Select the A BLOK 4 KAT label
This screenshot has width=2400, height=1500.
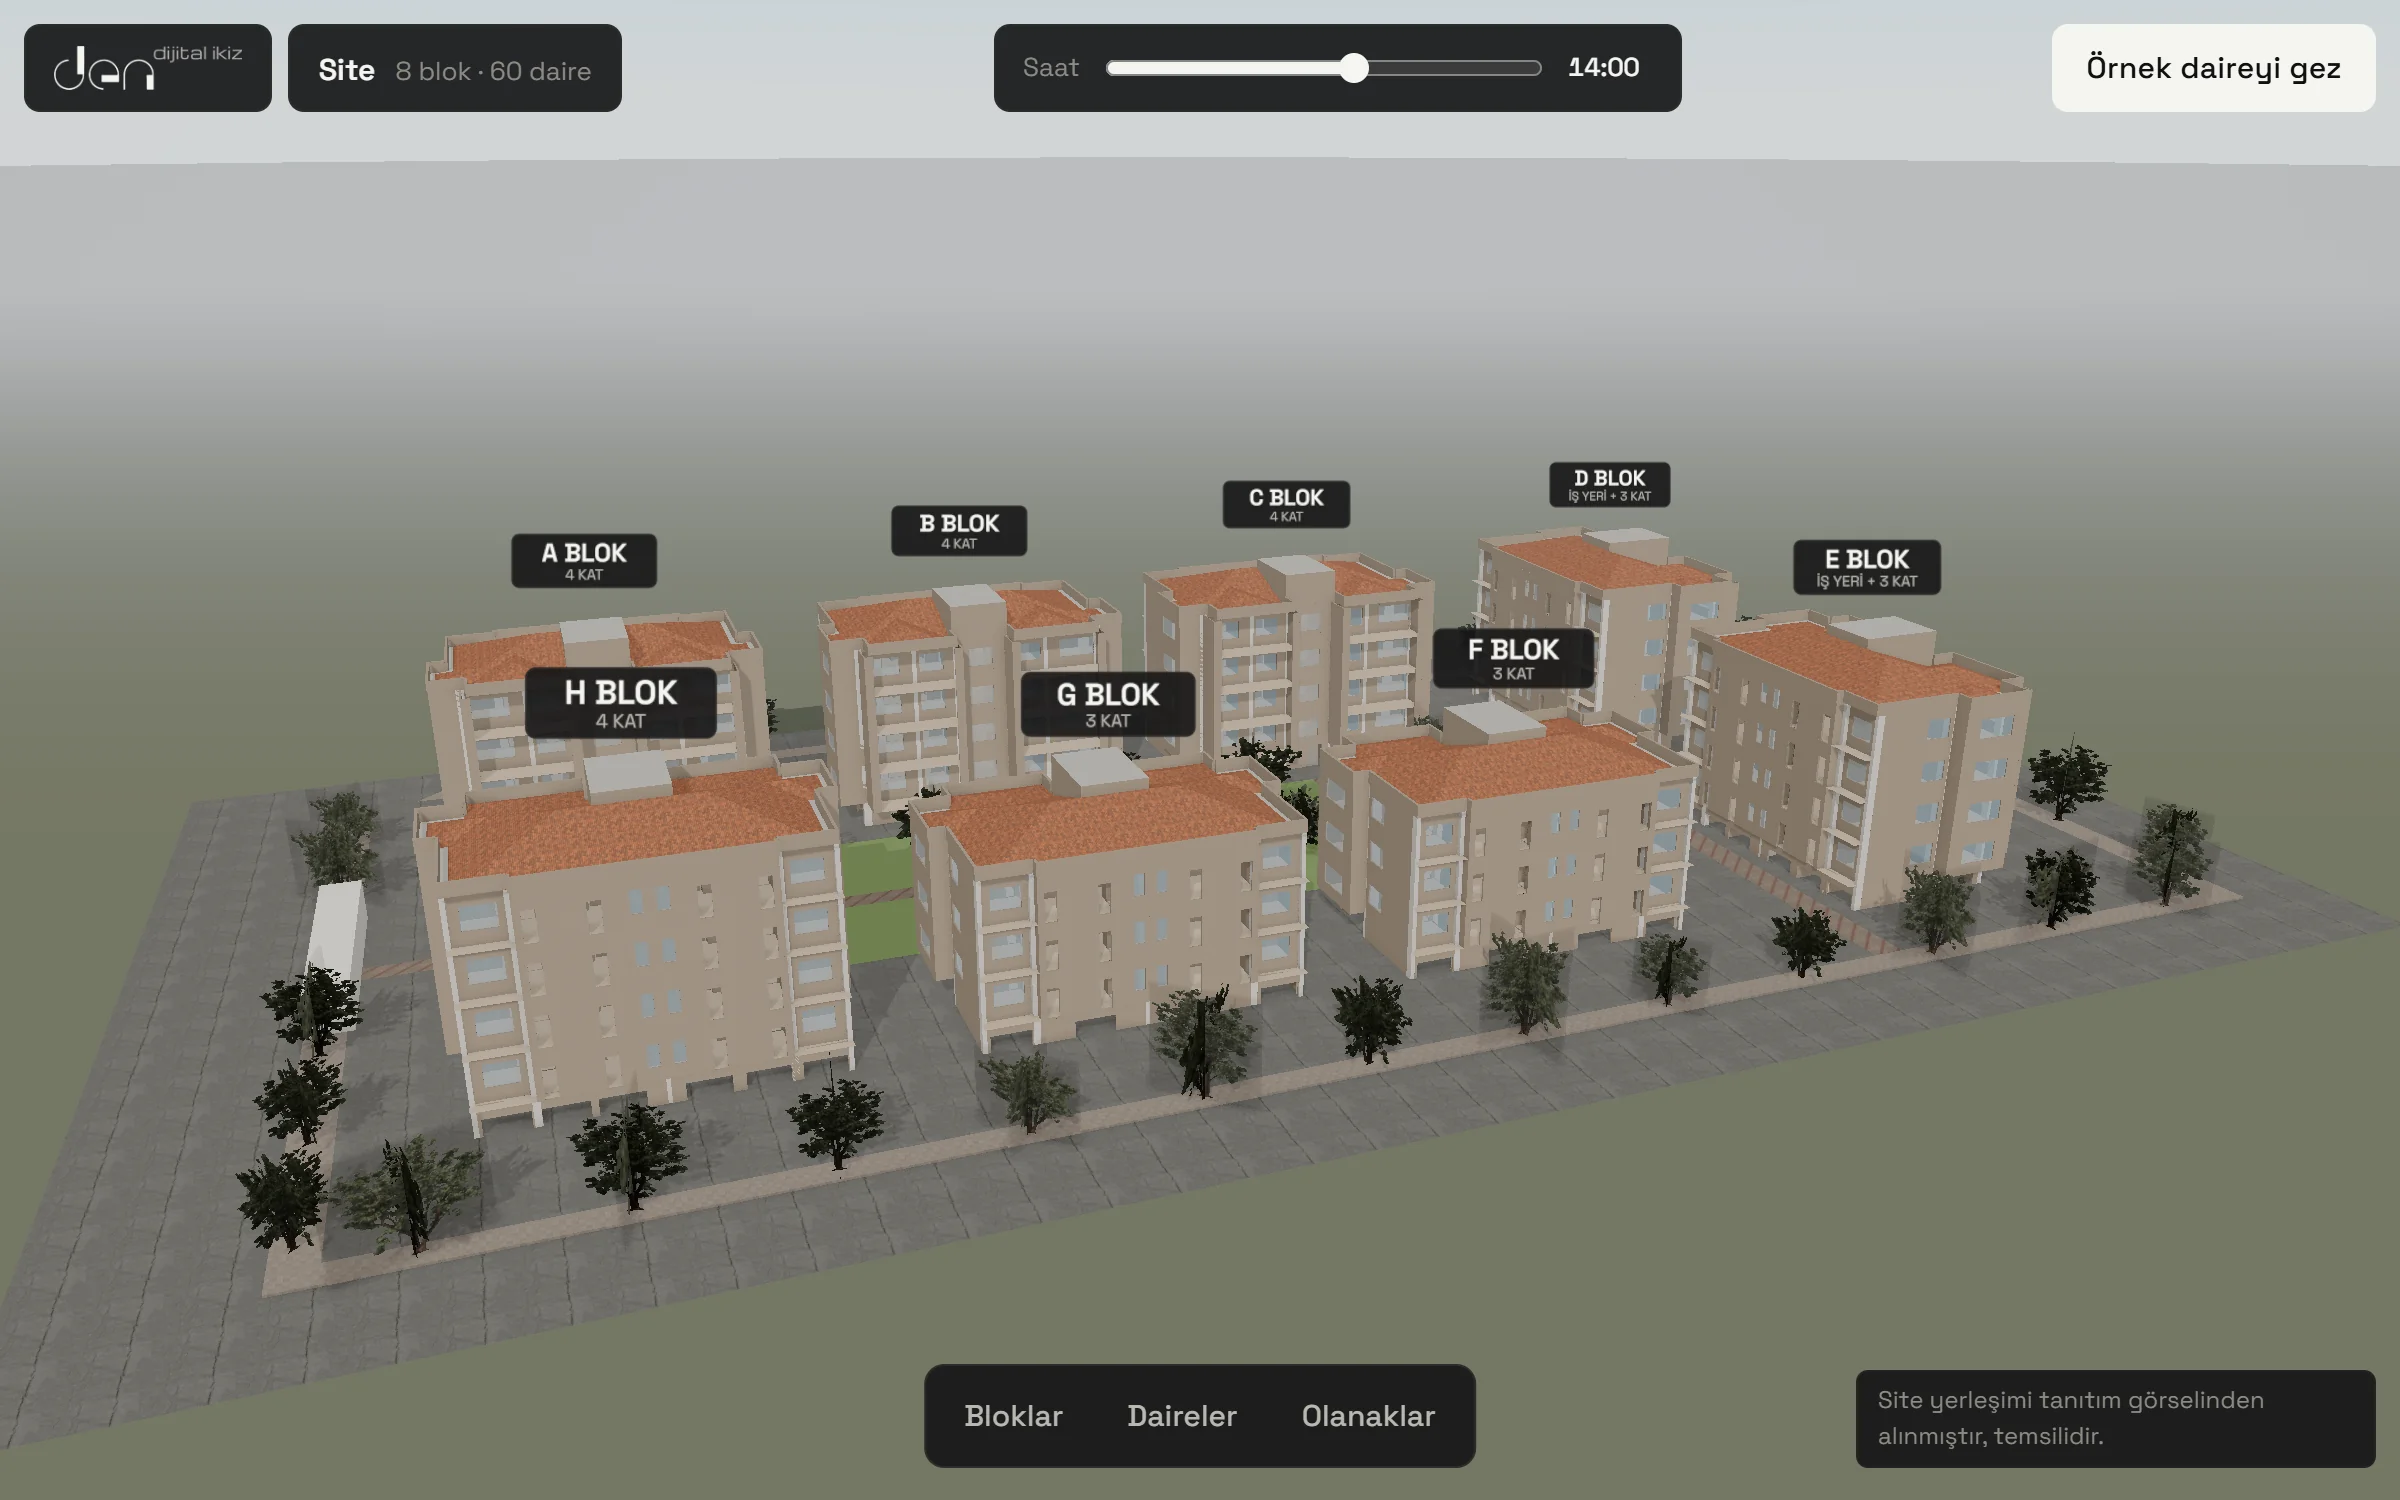(584, 561)
